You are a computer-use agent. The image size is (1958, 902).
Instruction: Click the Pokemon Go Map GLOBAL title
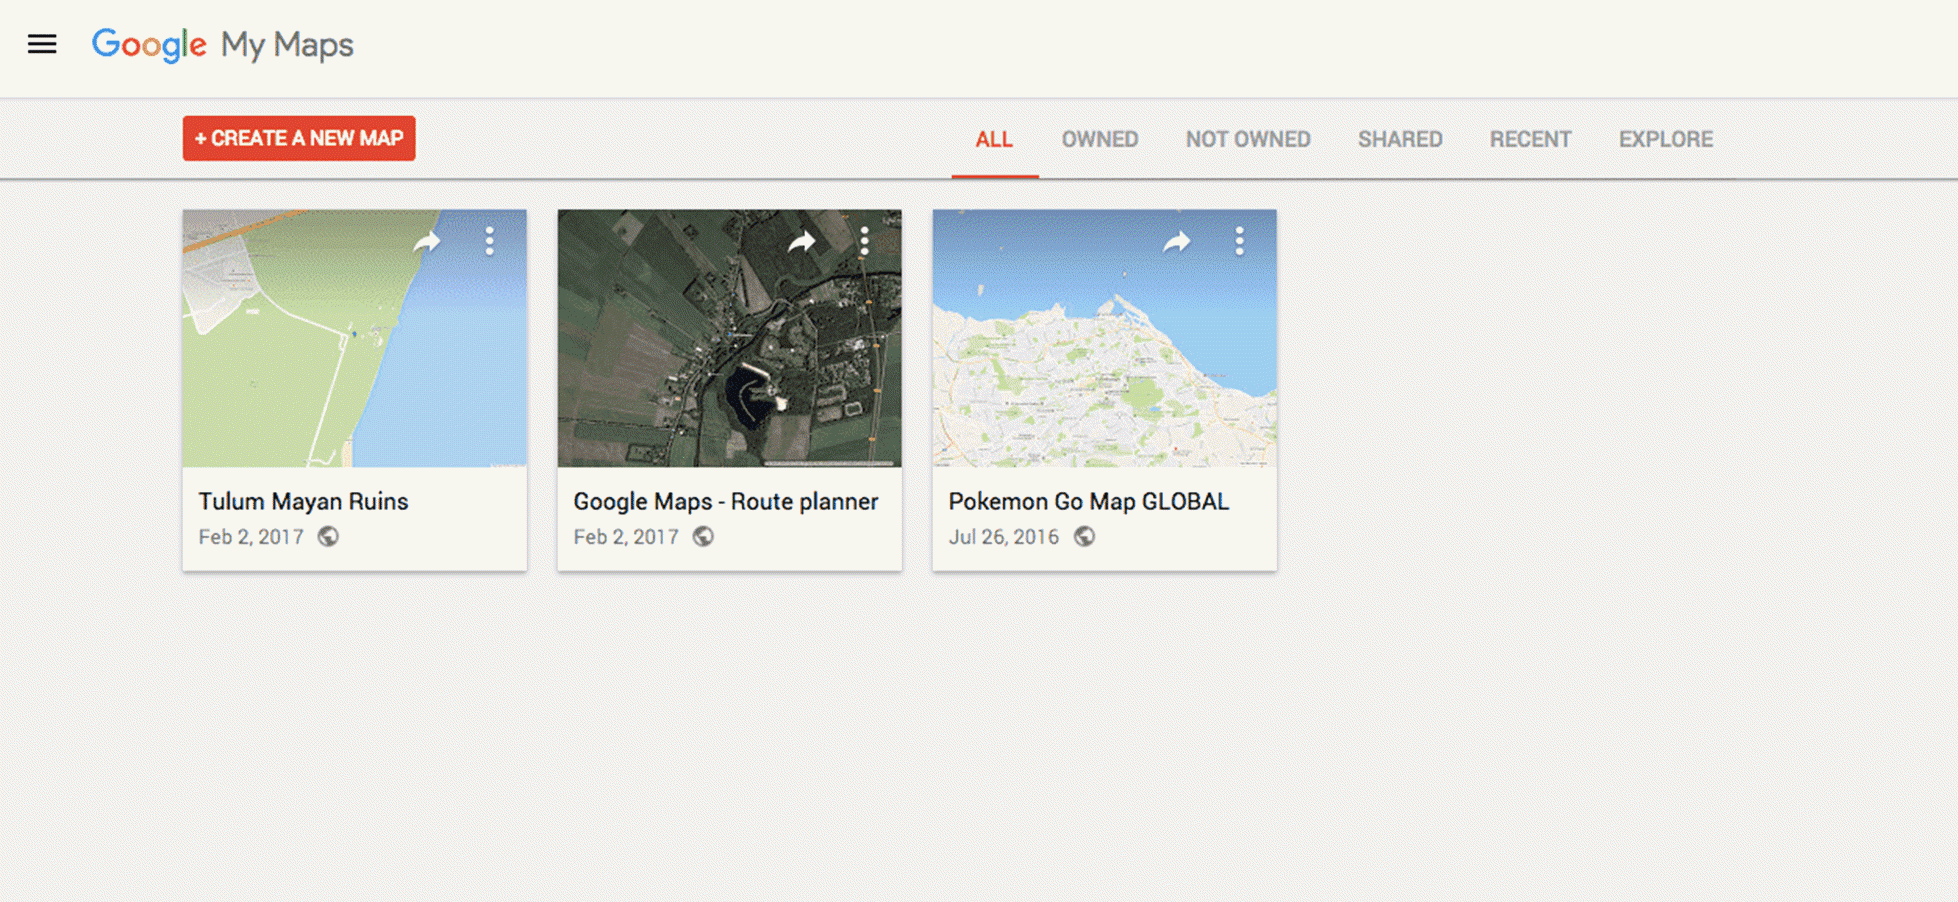pos(1089,501)
